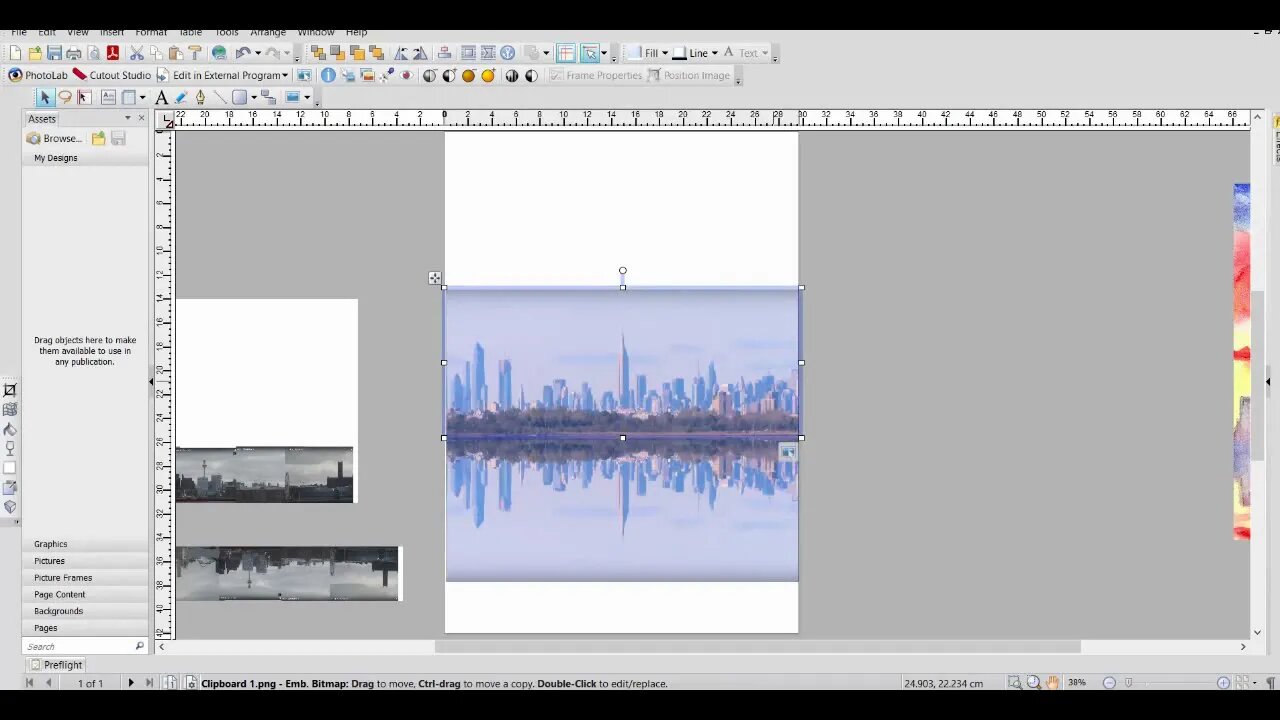Open the Backgrounds asset category
The height and width of the screenshot is (720, 1280).
[x=58, y=611]
